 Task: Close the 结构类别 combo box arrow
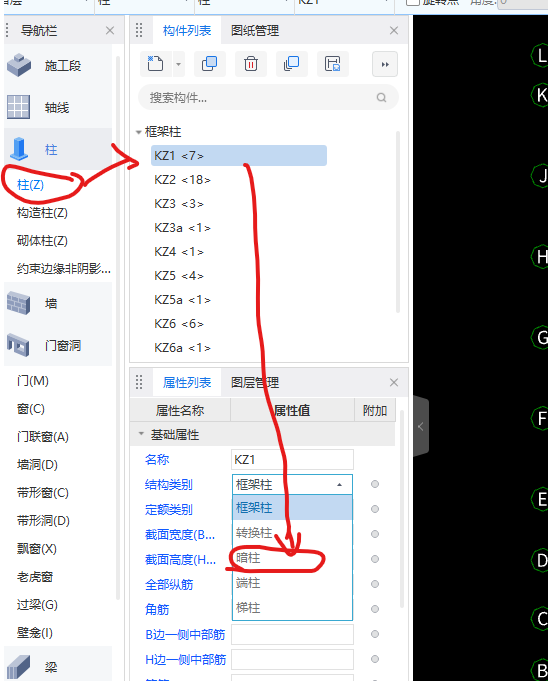339,484
